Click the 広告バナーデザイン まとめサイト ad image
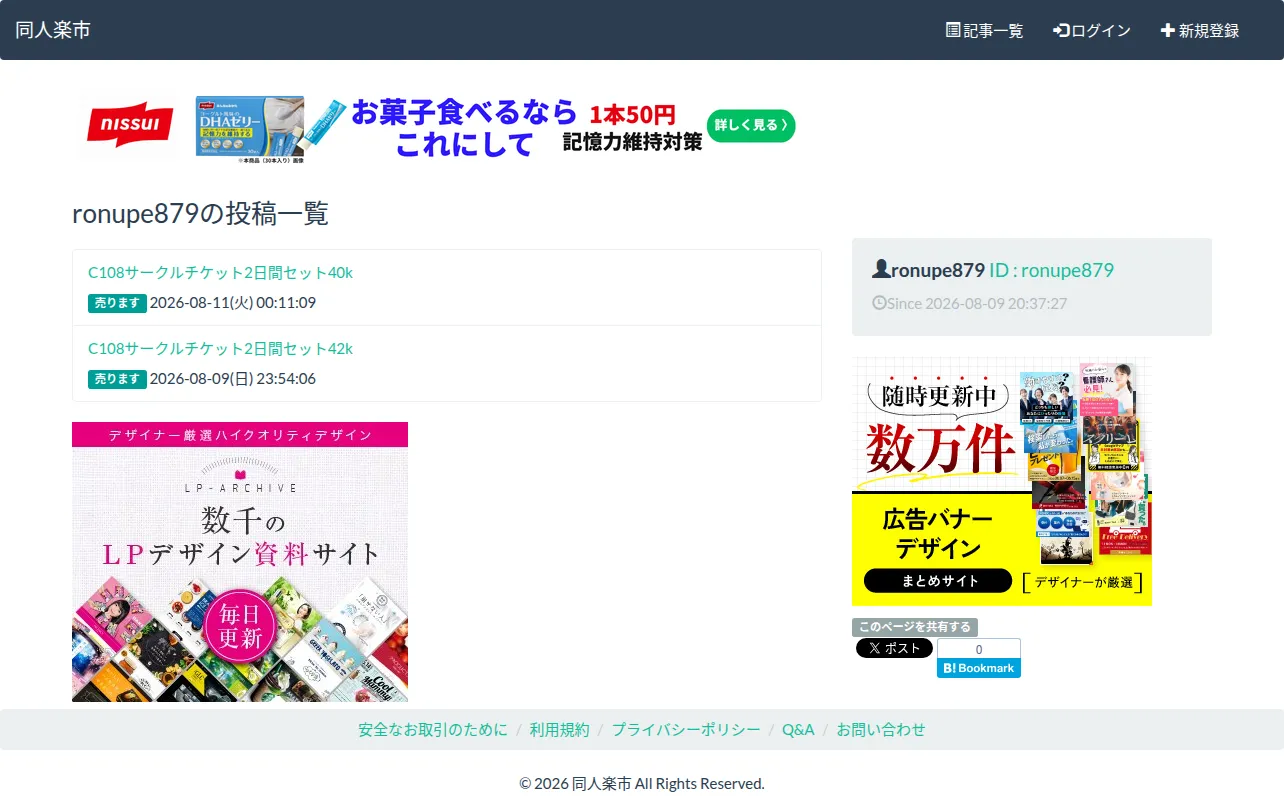 [1002, 481]
